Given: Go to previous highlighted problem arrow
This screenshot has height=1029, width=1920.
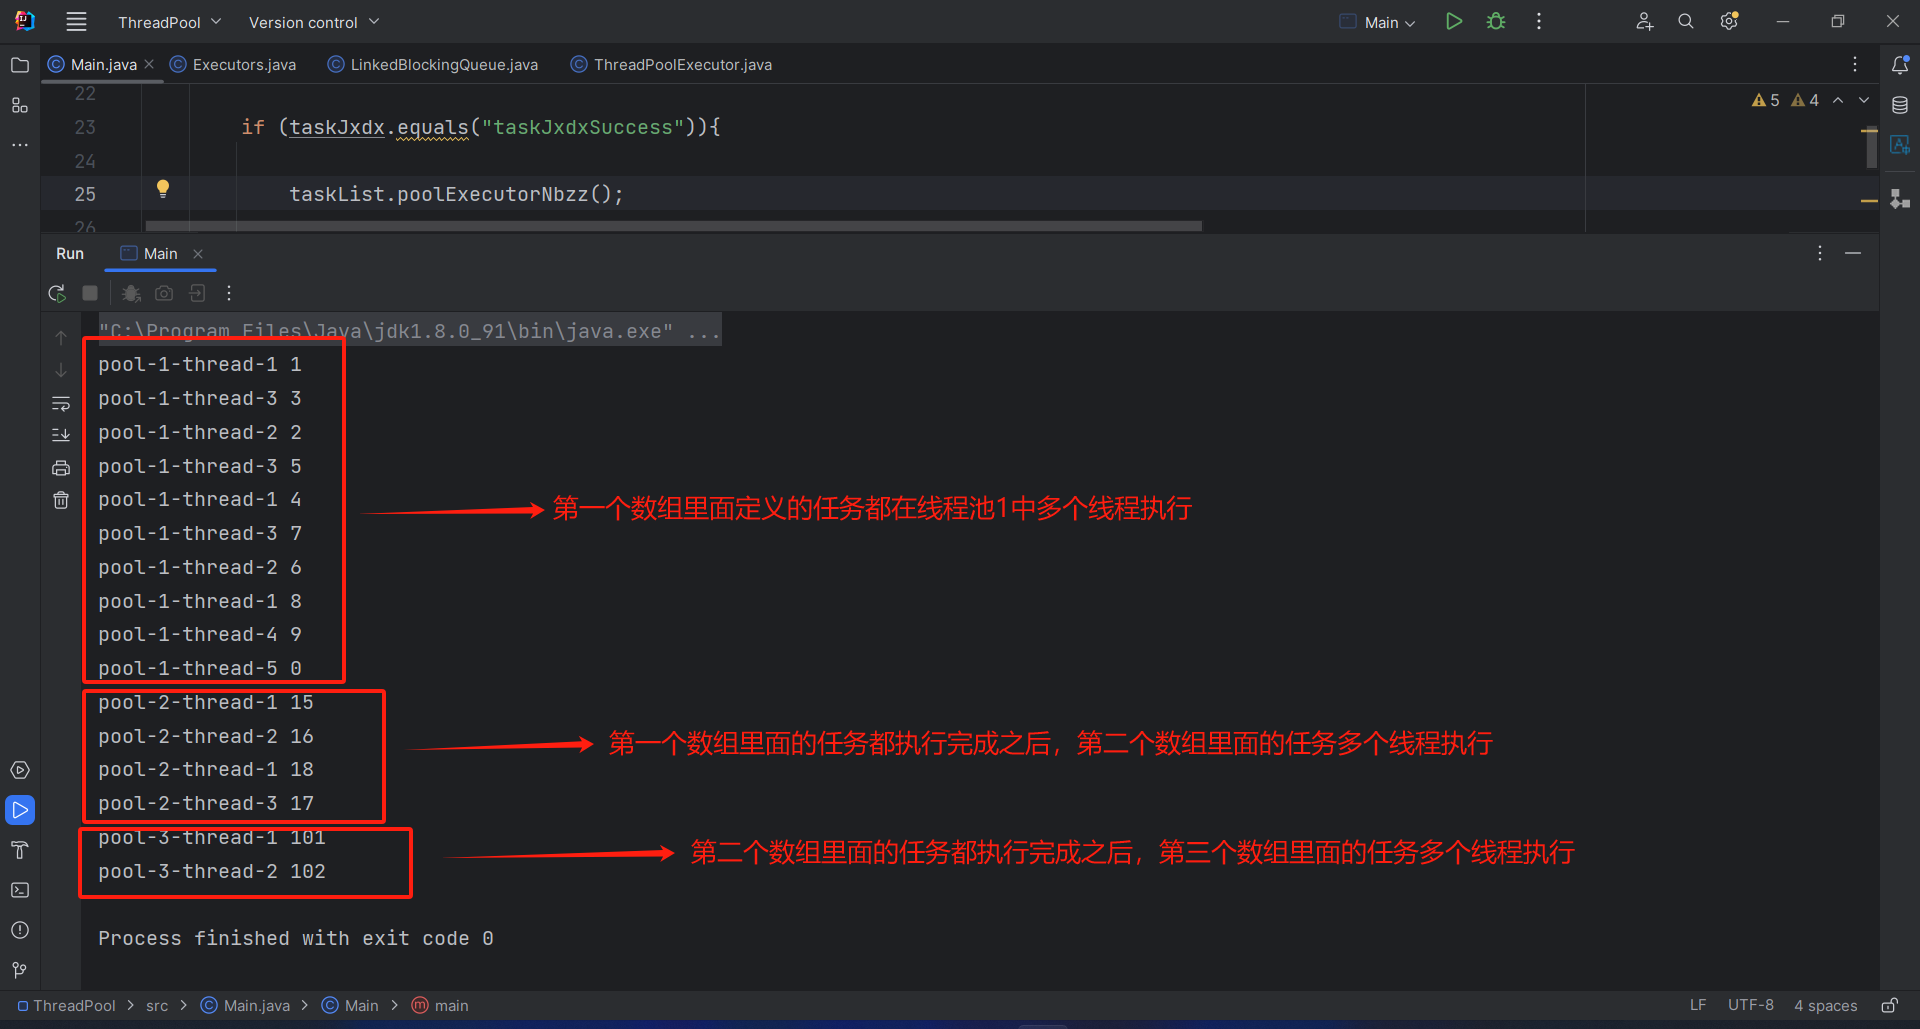Looking at the screenshot, I should point(1838,100).
